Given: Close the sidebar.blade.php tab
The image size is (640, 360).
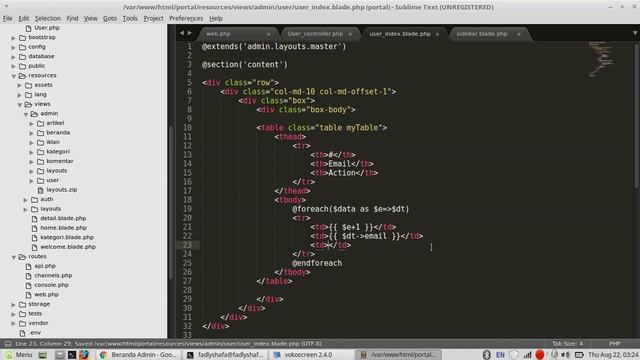Looking at the screenshot, I should 519,34.
